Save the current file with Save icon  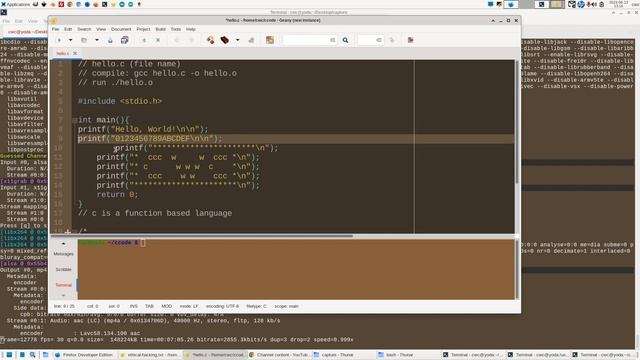pyautogui.click(x=110, y=40)
